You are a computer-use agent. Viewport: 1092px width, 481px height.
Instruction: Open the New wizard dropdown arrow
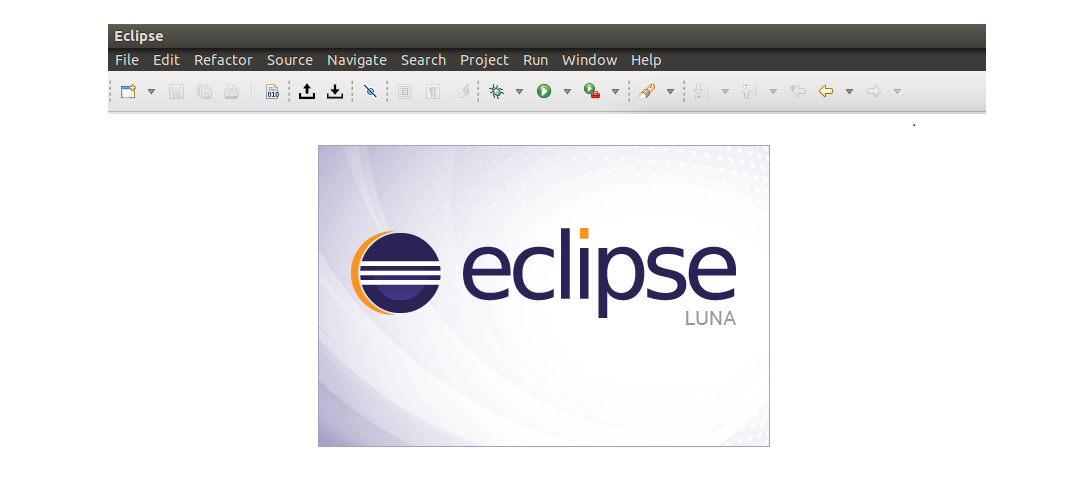[x=151, y=91]
